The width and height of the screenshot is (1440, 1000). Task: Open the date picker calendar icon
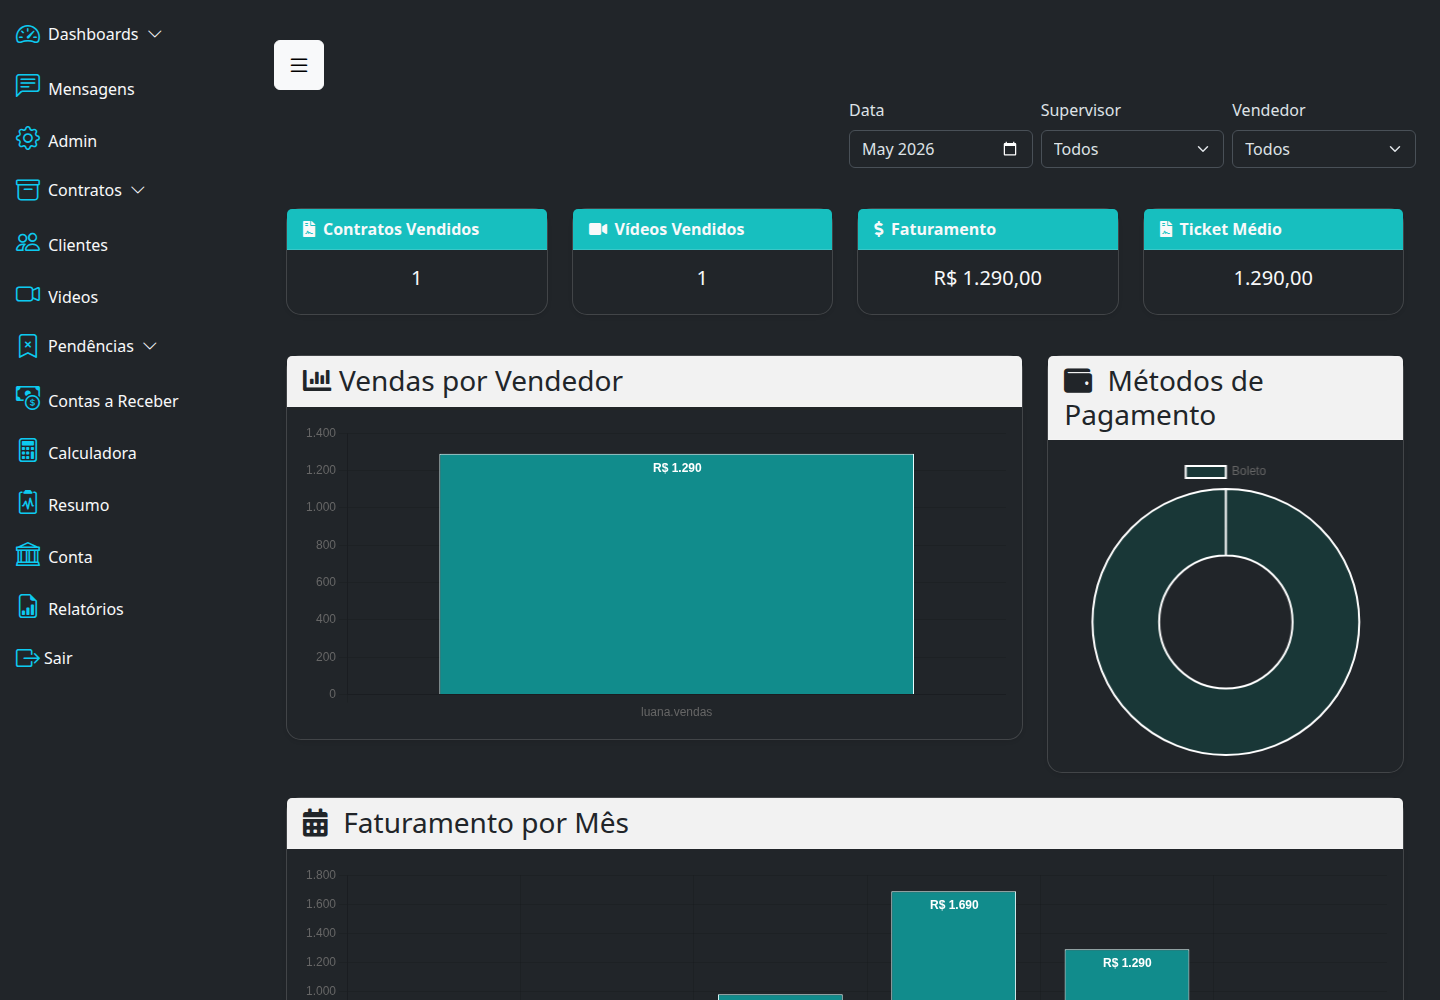click(1010, 149)
